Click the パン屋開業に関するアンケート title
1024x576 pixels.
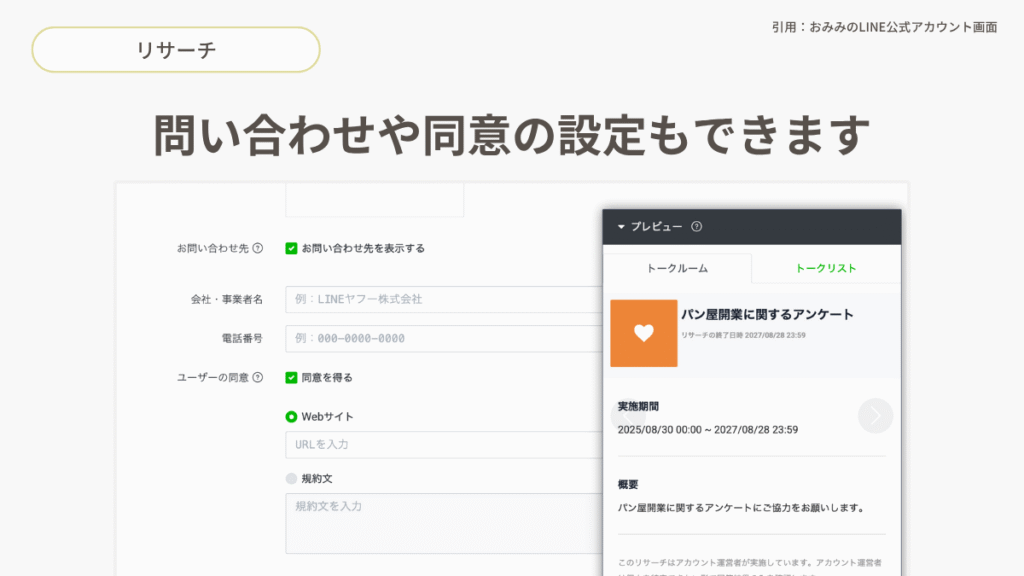click(767, 314)
